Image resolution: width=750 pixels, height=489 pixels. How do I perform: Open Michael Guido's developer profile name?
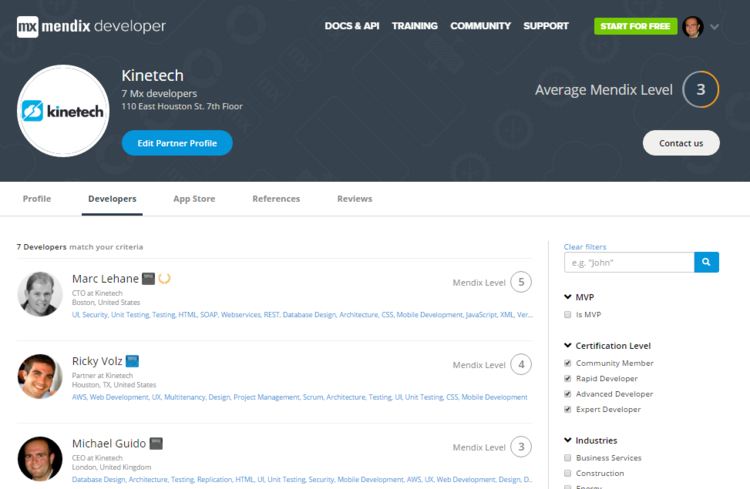pos(109,444)
